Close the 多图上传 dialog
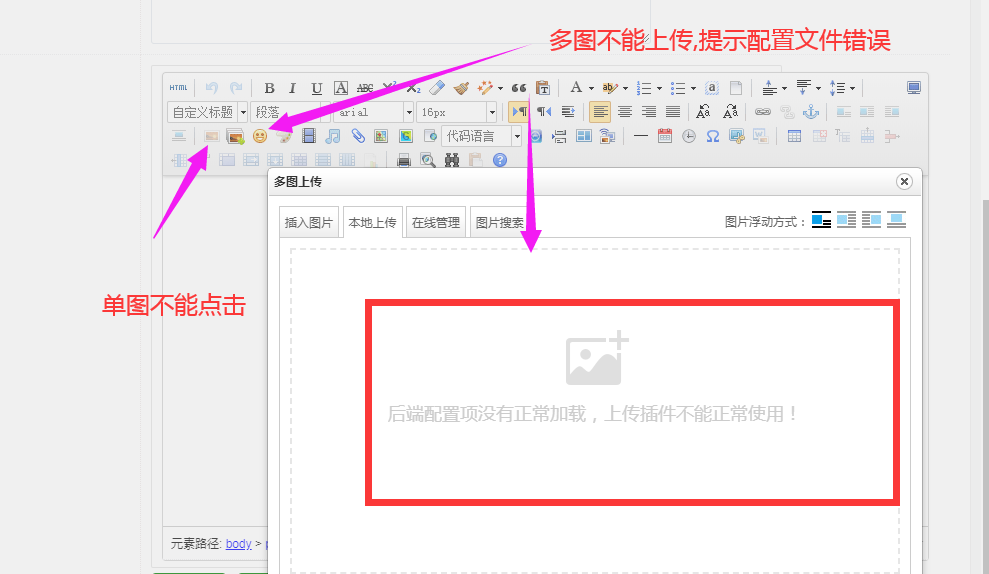The width and height of the screenshot is (989, 574). pyautogui.click(x=904, y=181)
